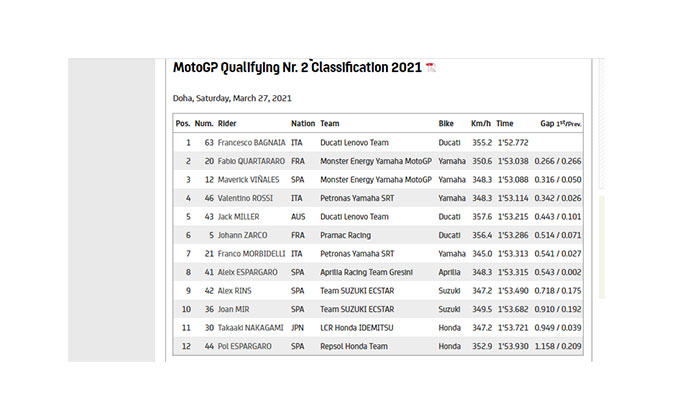Click the MotoGP Qualifying Nr. 2 Classification heading
The height and width of the screenshot is (400, 700).
[x=297, y=68]
